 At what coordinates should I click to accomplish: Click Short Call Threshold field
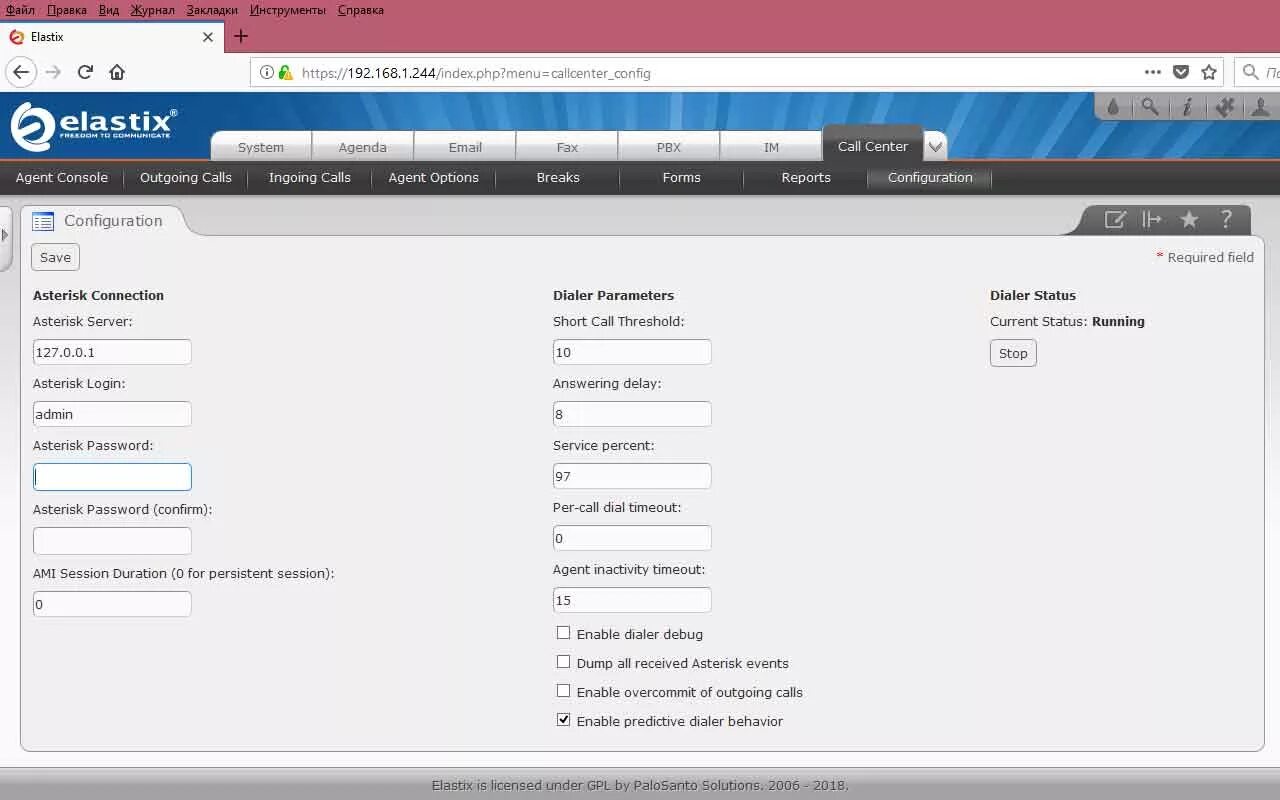coord(632,352)
